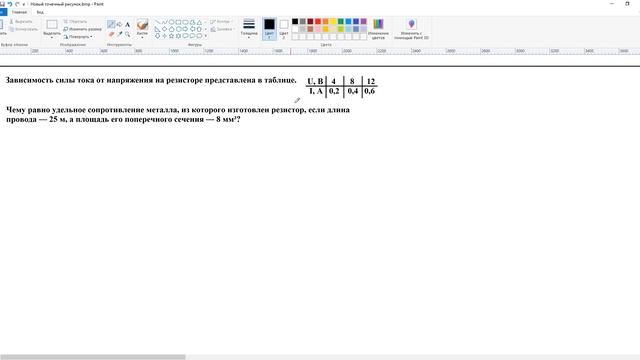Choose the Cloud callout shape

(199, 36)
